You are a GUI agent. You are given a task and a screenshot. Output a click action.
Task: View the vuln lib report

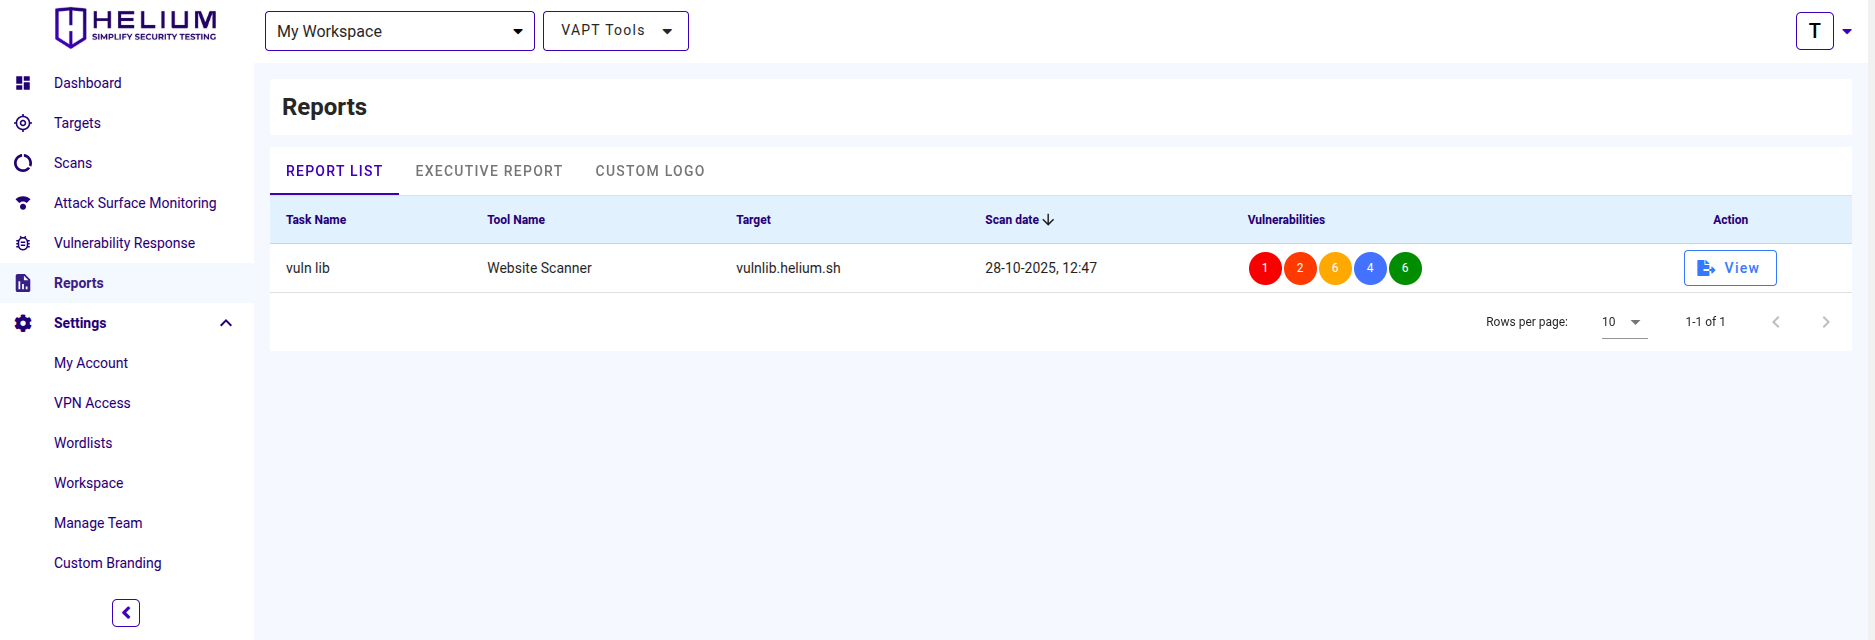(x=1729, y=268)
